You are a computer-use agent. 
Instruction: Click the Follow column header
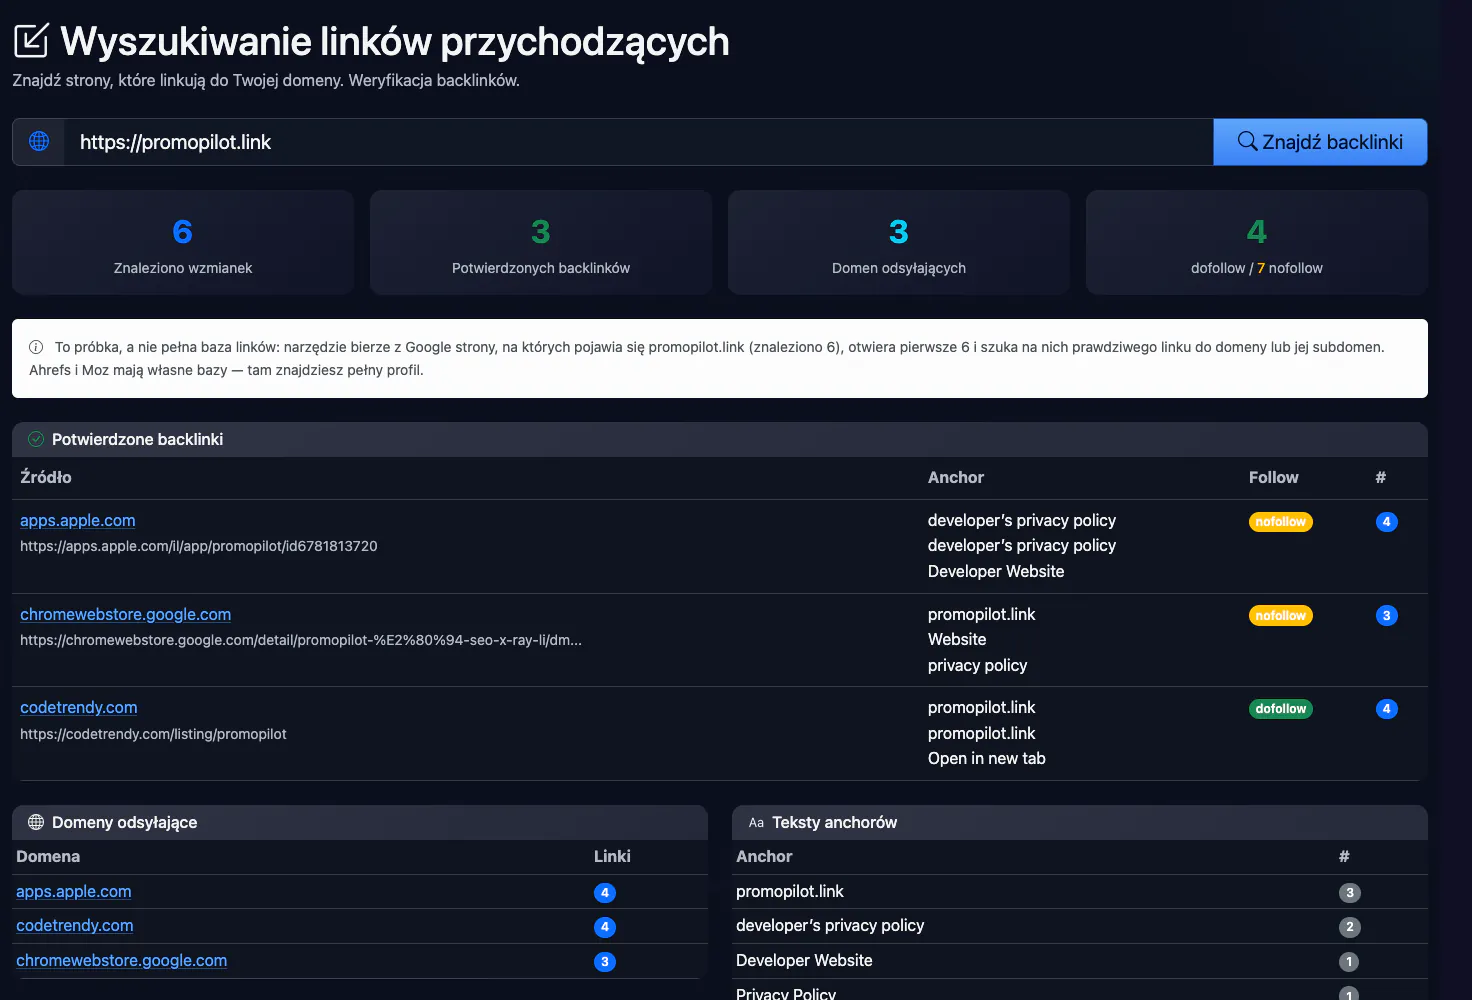click(1273, 477)
